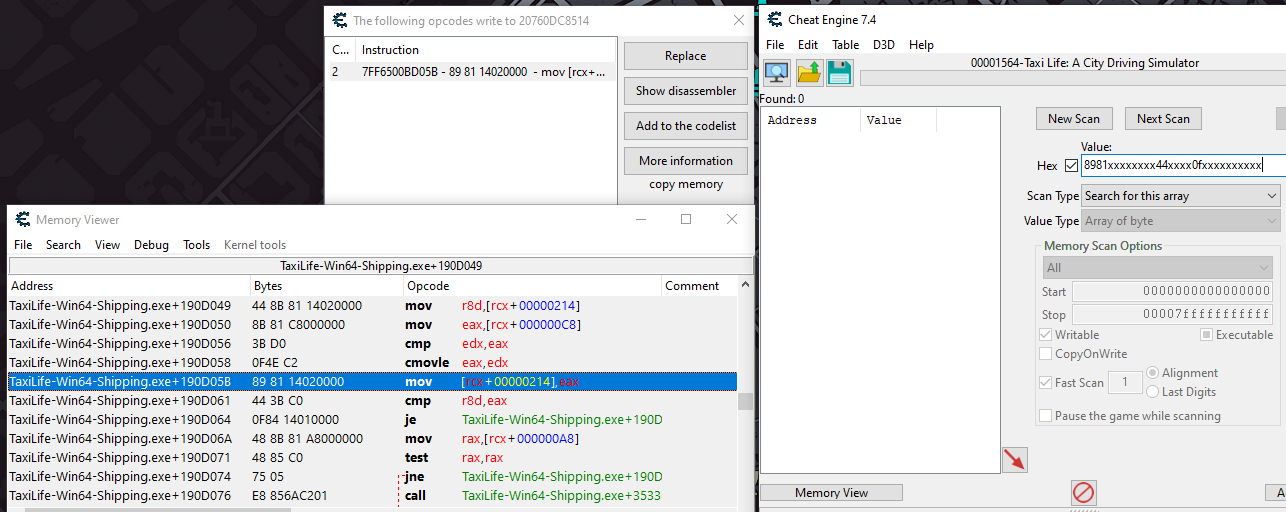Select the Last Digits radio button
The image size is (1286, 512).
click(x=1153, y=392)
